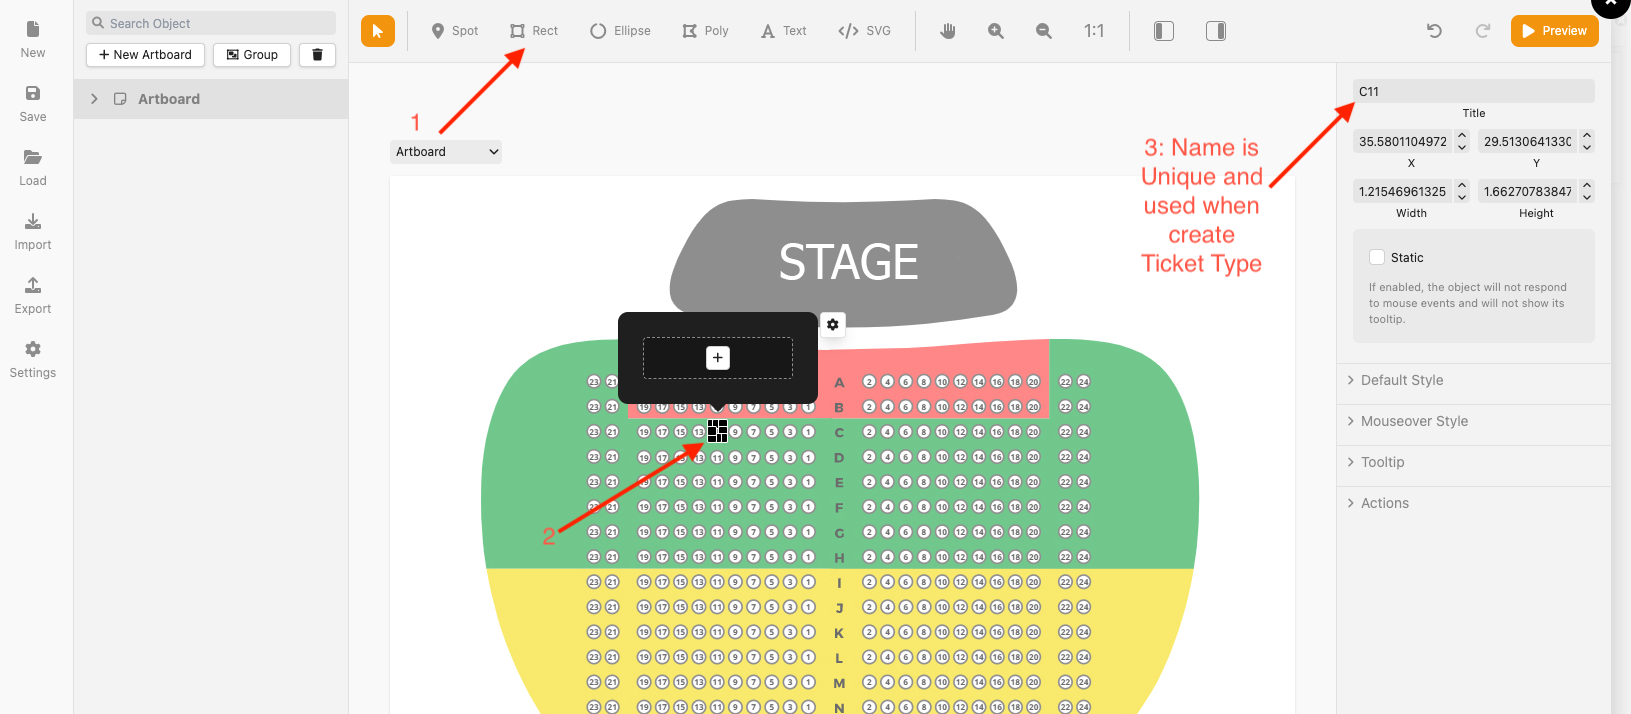Click Import in left sidebar
This screenshot has height=714, width=1631.
click(33, 232)
